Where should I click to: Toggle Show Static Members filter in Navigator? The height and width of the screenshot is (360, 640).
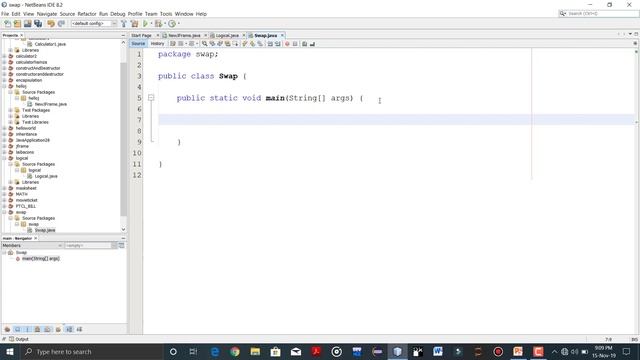[x=27, y=329]
